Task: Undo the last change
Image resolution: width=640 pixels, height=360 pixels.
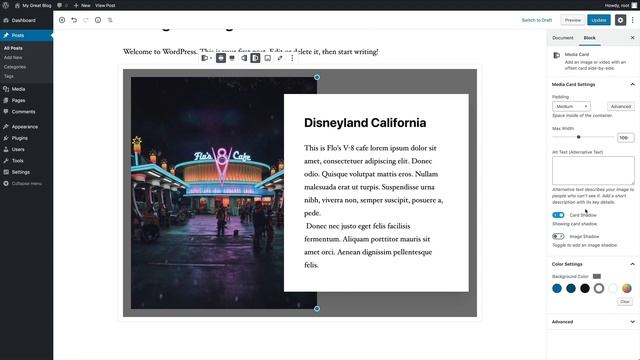Action: (74, 20)
